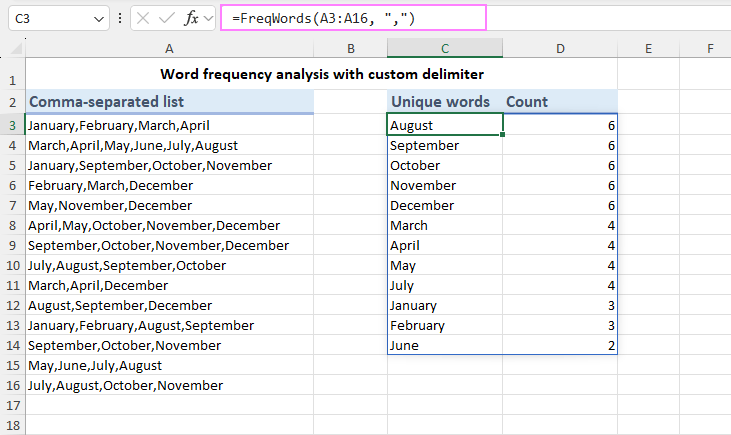This screenshot has width=731, height=435.
Task: Open the Insert Function fx button
Action: pyautogui.click(x=192, y=19)
